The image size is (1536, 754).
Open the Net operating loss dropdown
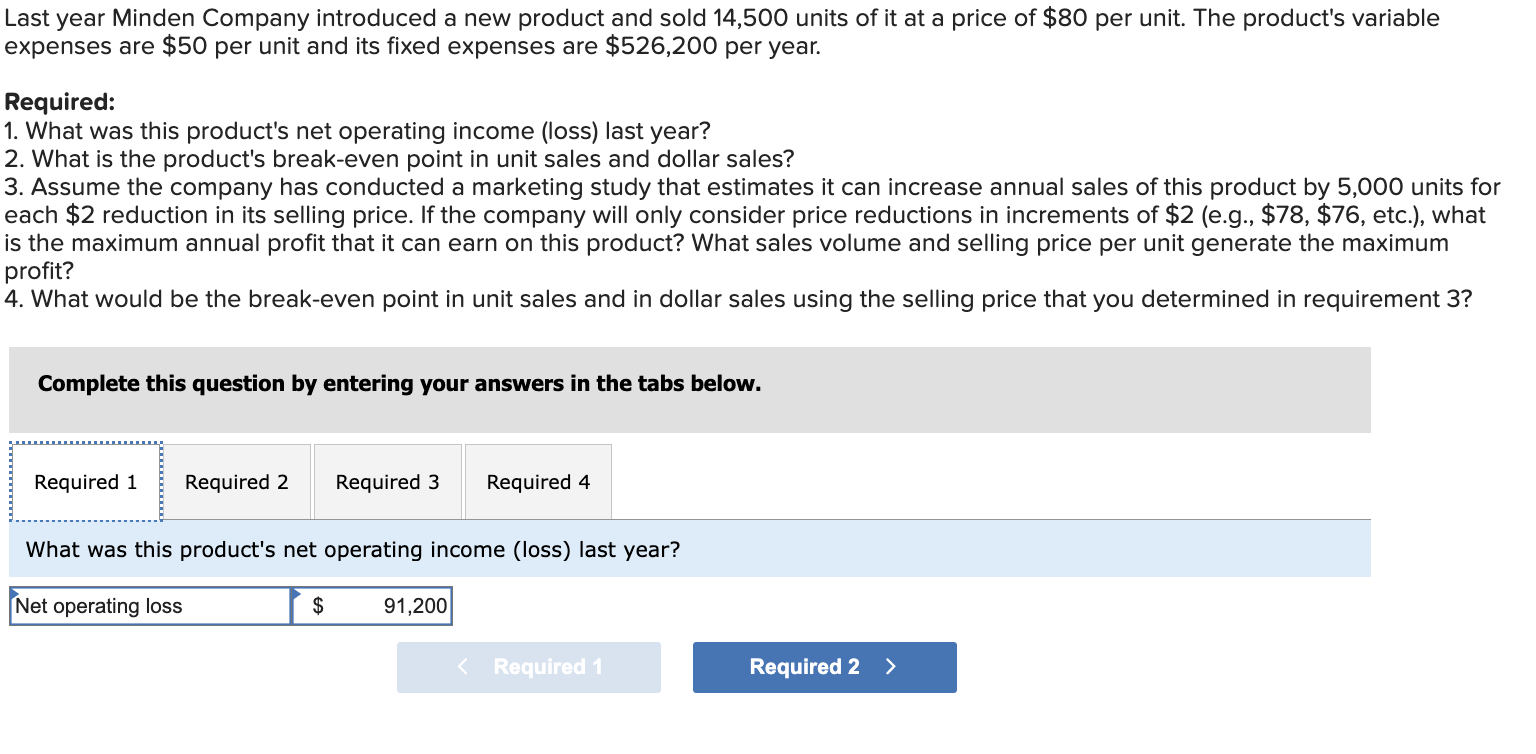point(150,606)
